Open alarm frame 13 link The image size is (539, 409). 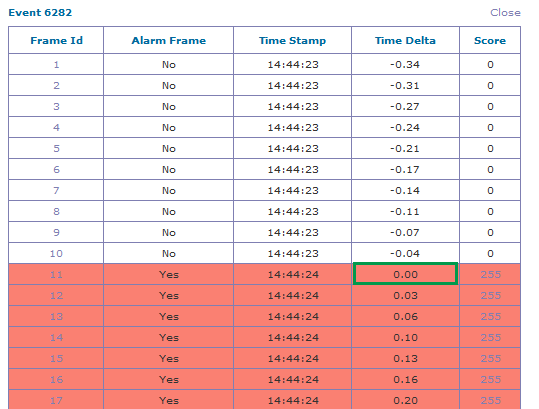coord(56,317)
